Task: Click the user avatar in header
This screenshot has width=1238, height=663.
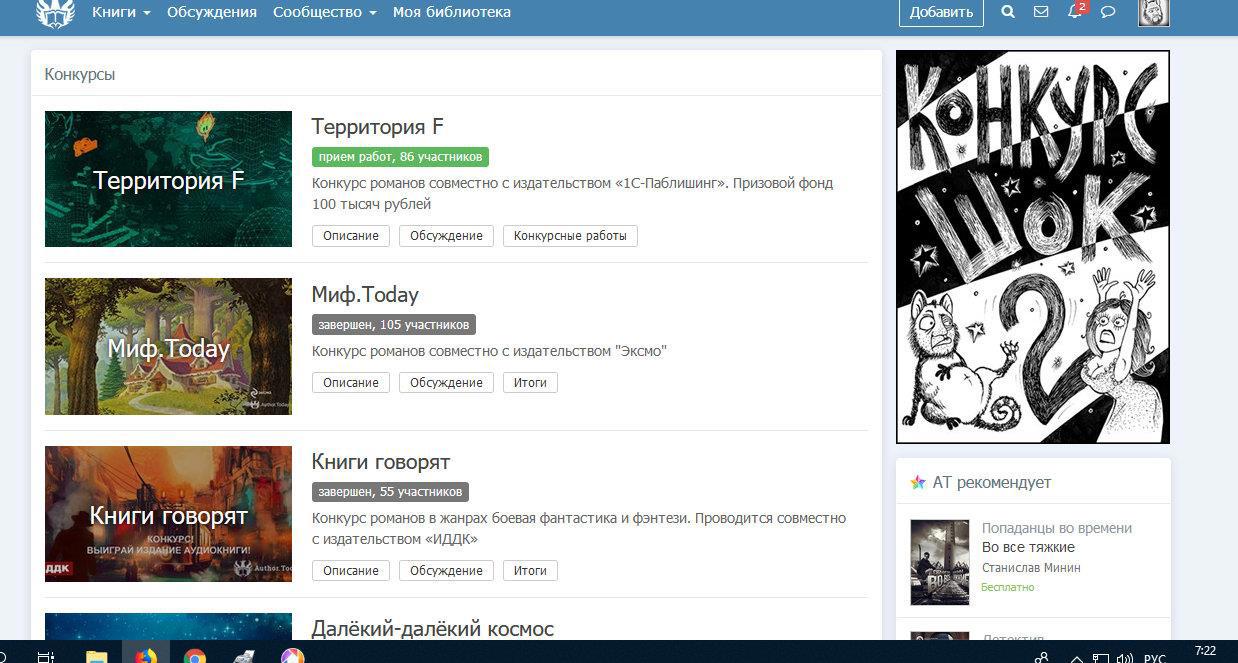Action: [1153, 12]
